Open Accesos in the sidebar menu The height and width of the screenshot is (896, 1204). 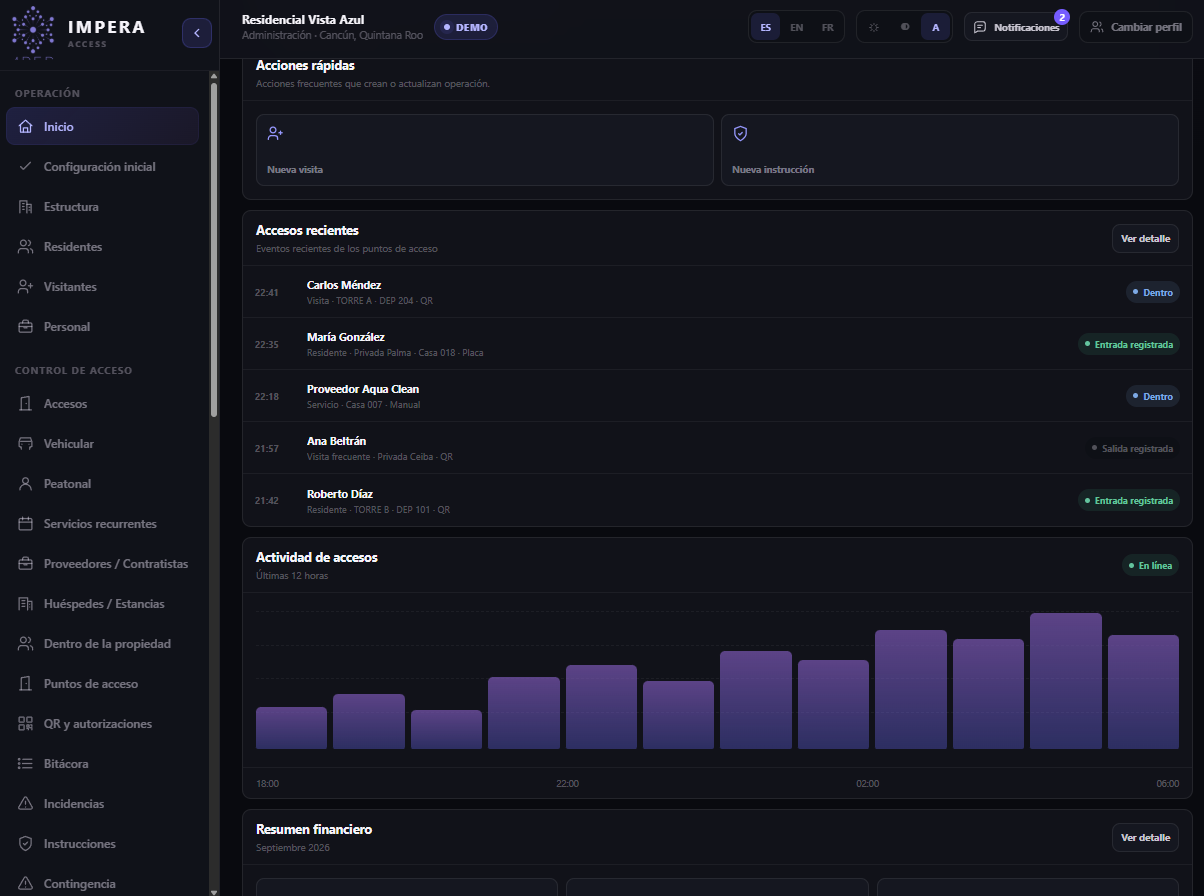[102, 404]
